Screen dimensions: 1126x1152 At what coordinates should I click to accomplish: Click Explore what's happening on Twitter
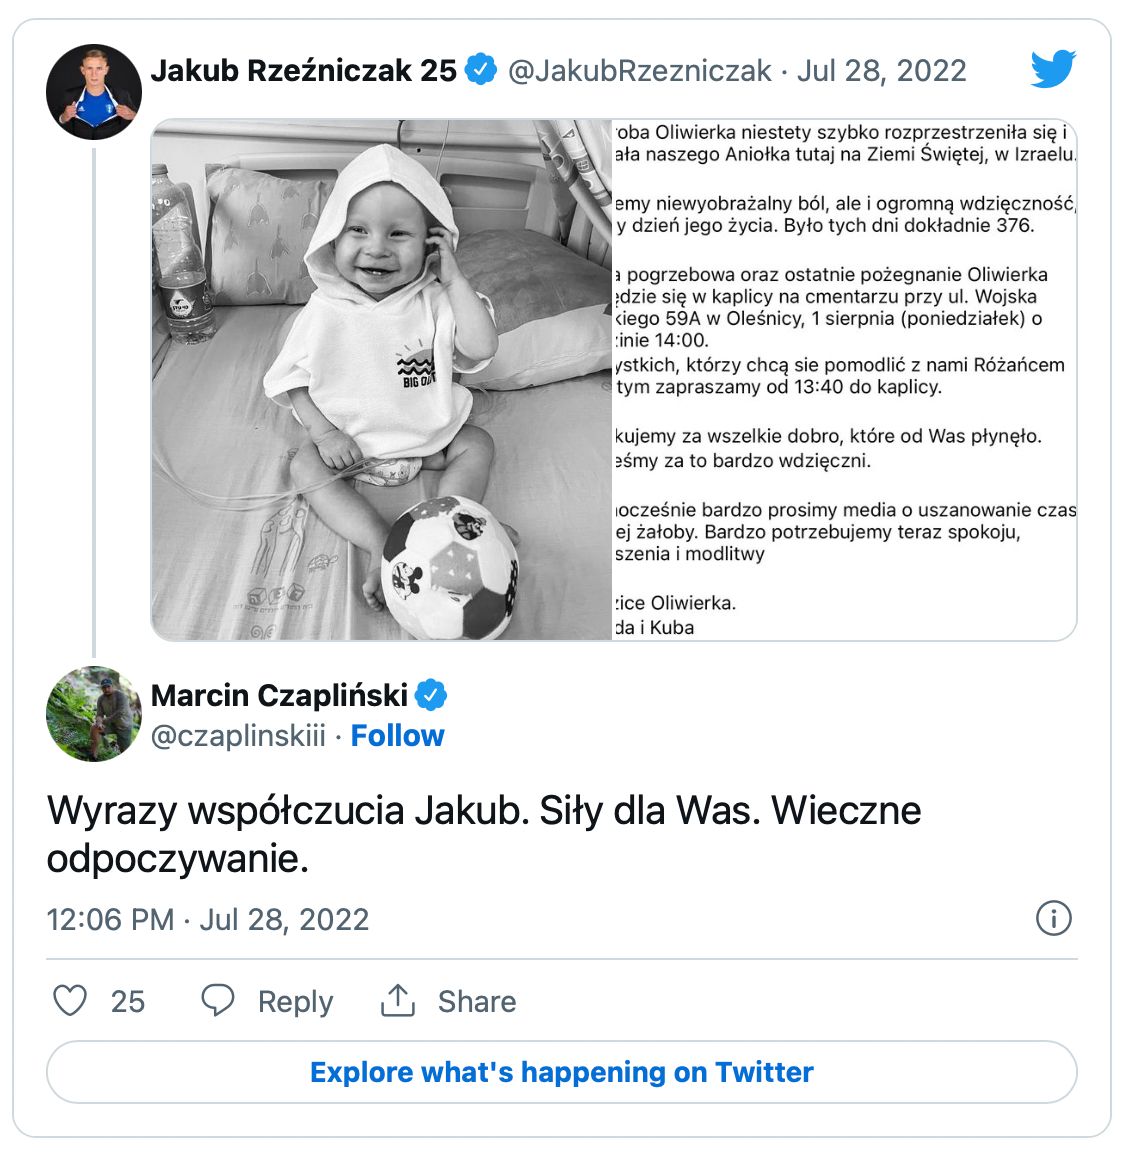(562, 1072)
